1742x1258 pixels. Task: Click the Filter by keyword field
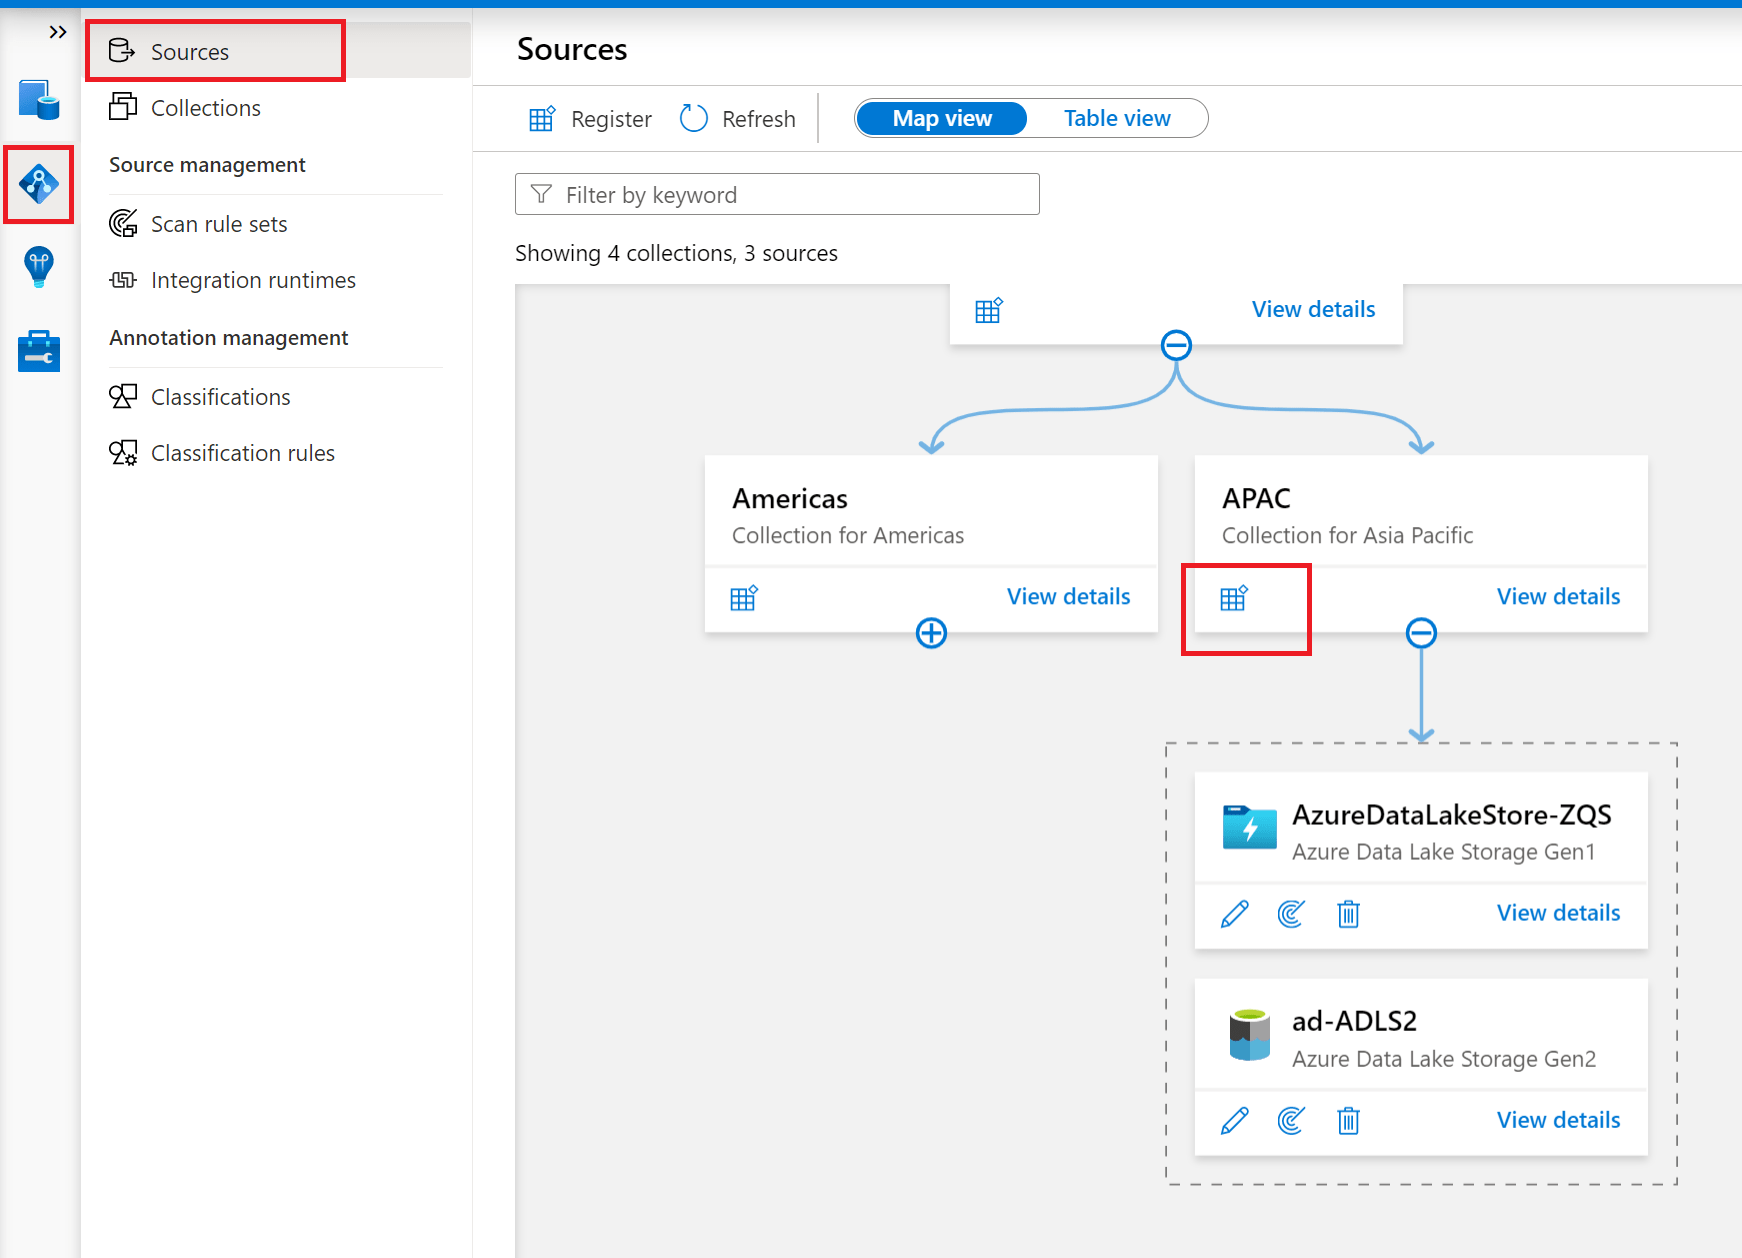pos(777,194)
